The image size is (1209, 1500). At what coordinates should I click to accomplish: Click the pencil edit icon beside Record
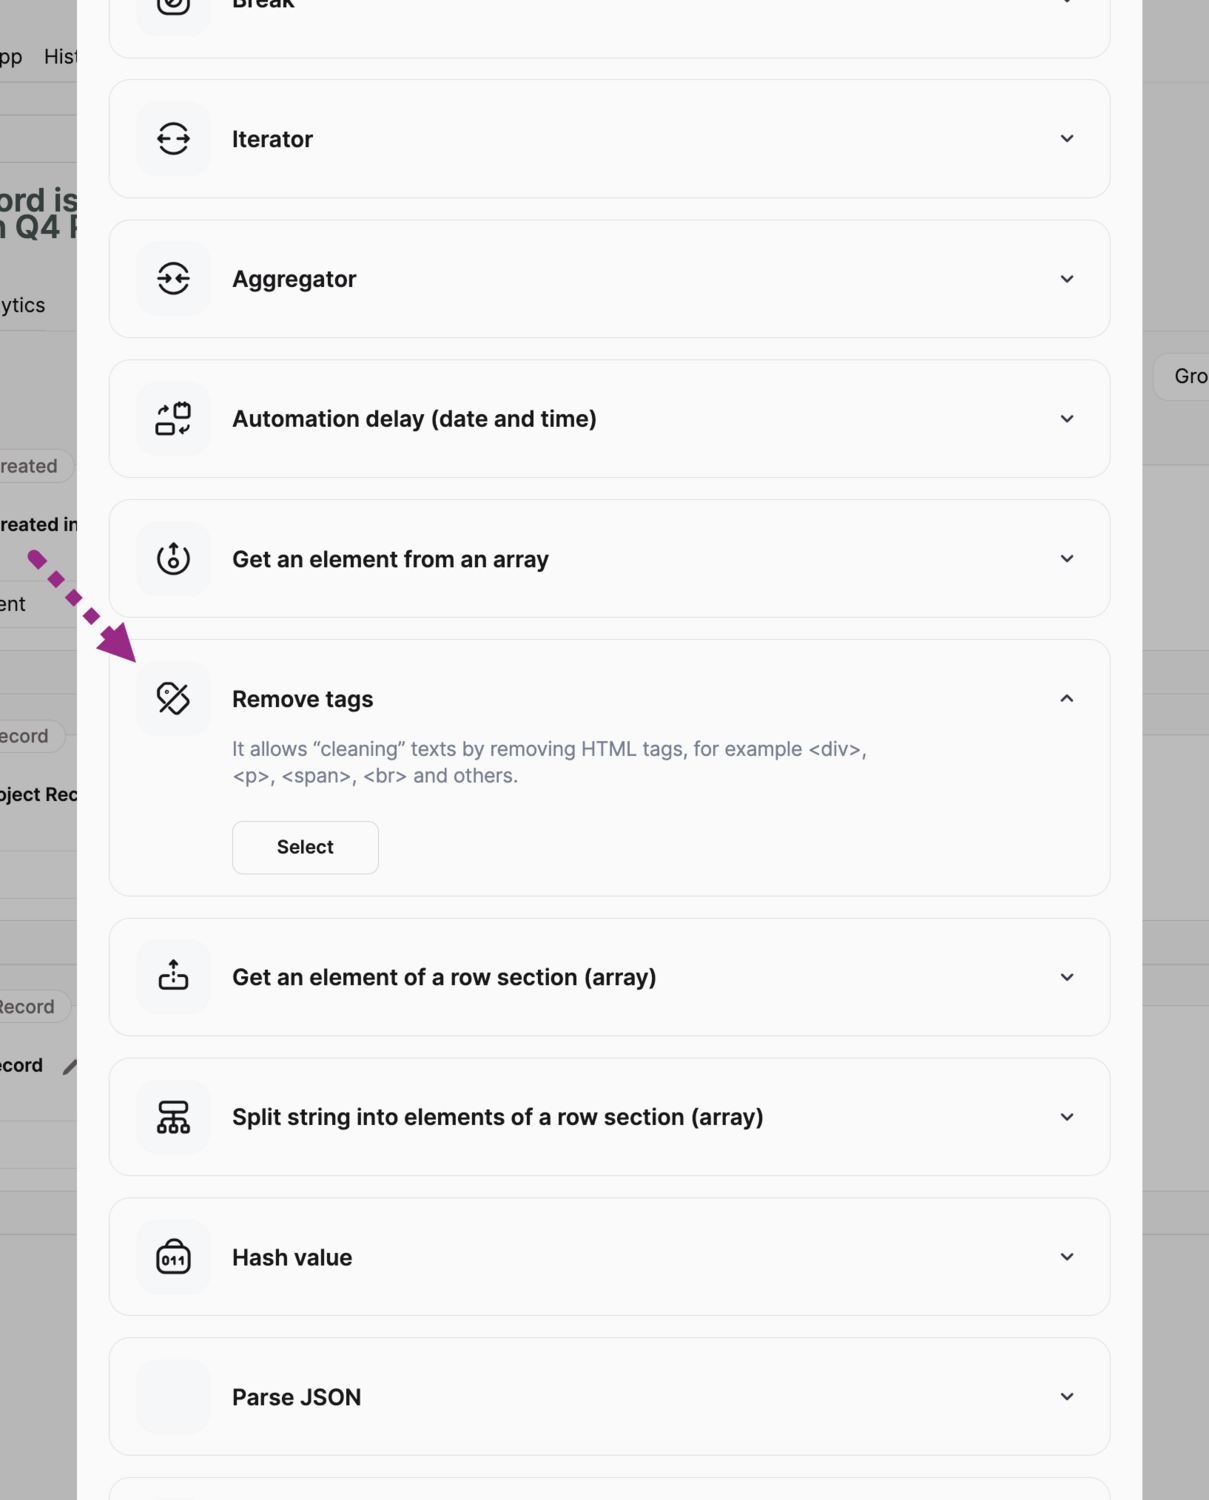(x=68, y=1065)
